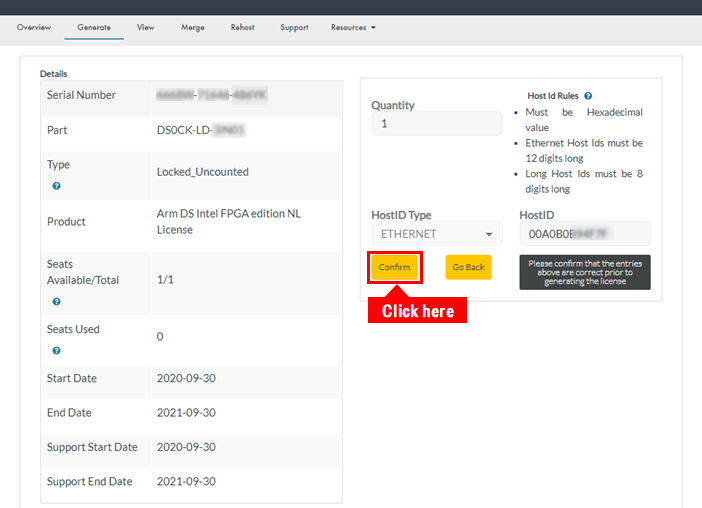Click the blurred Serial Number value
Viewport: 702px width, 508px height.
pos(211,95)
